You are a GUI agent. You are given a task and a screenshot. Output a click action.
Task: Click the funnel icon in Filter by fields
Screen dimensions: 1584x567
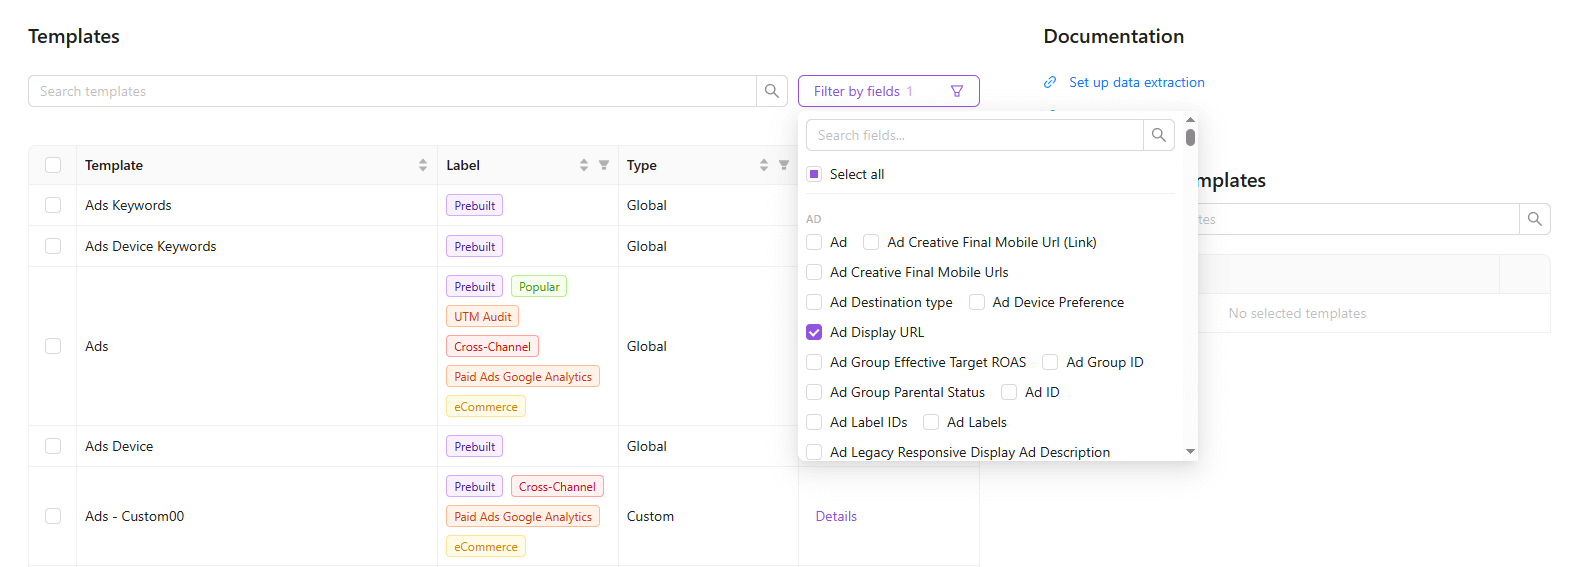click(957, 91)
